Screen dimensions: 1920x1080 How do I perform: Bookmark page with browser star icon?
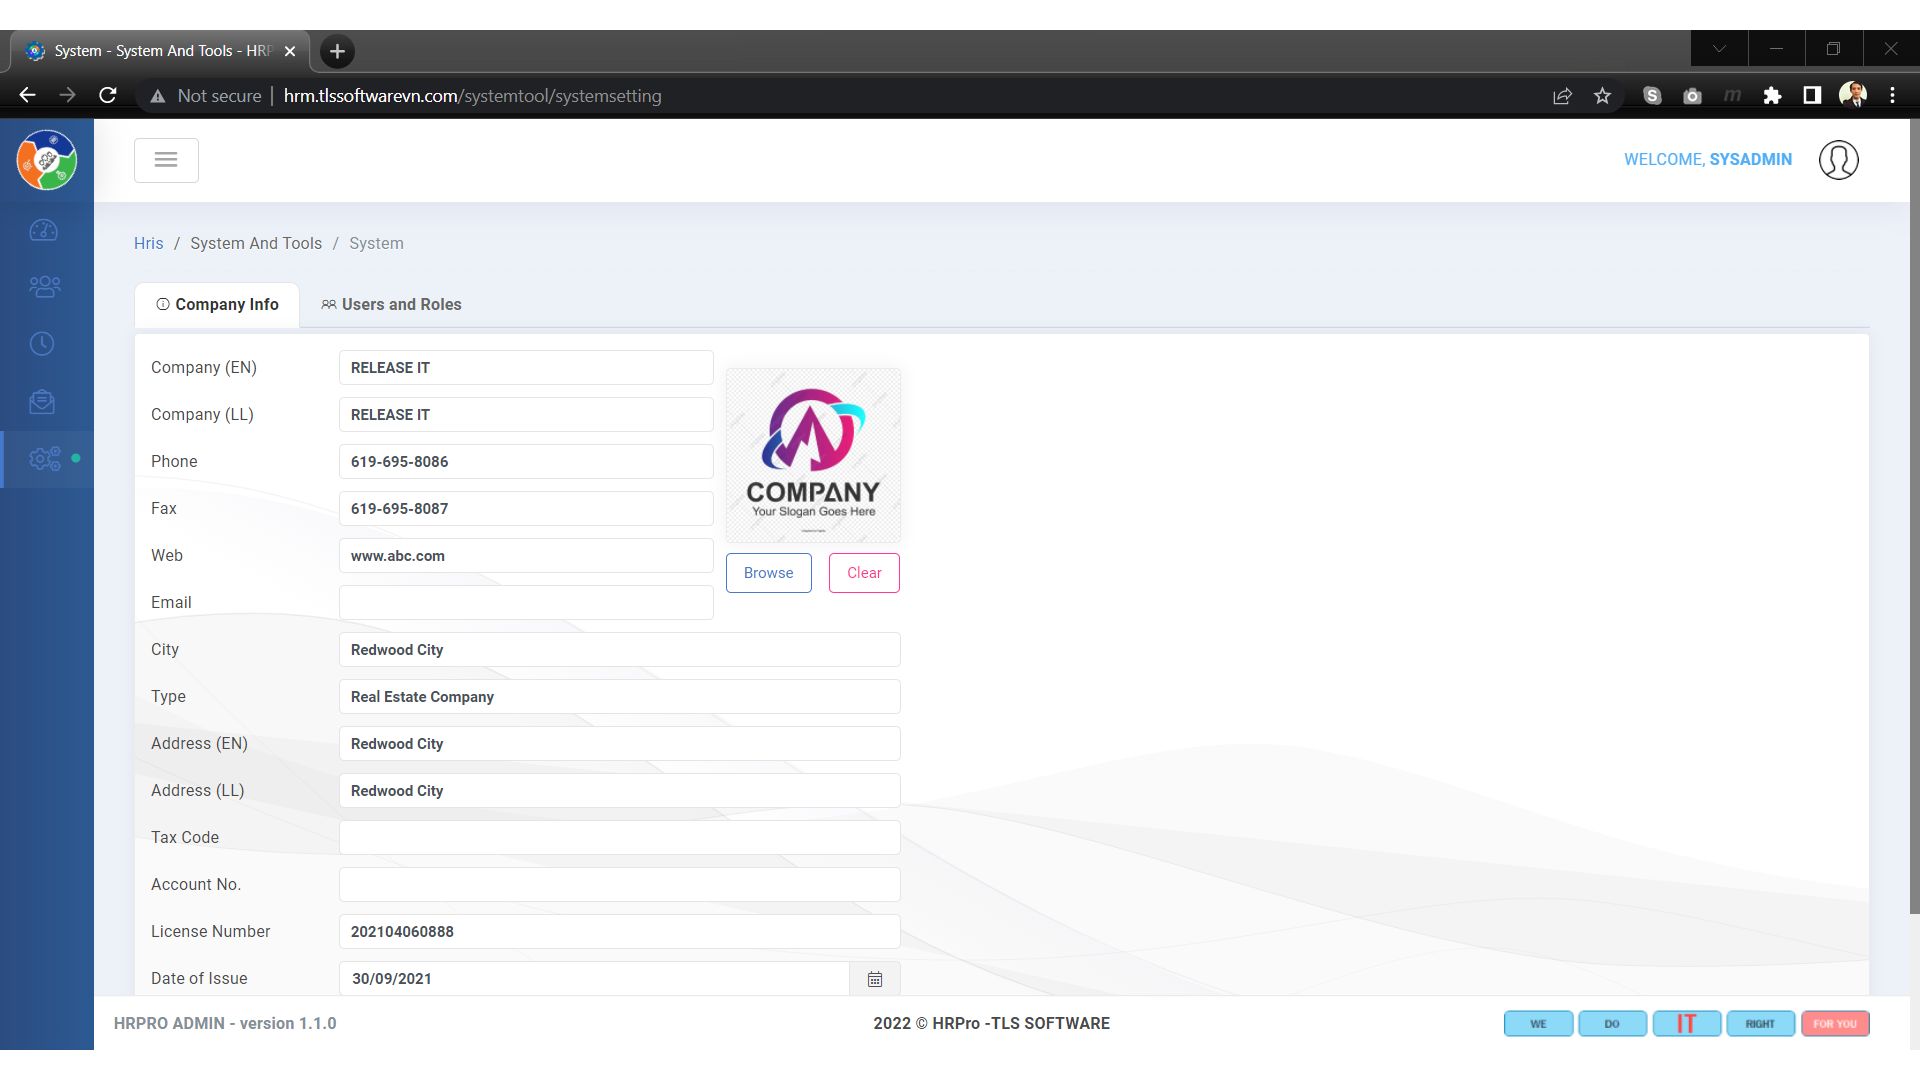pyautogui.click(x=1603, y=96)
